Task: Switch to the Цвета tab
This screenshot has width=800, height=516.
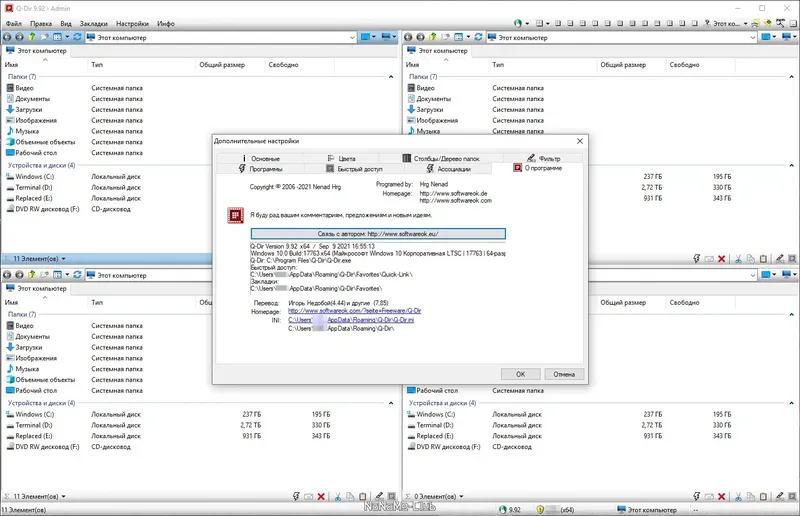Action: [x=341, y=158]
